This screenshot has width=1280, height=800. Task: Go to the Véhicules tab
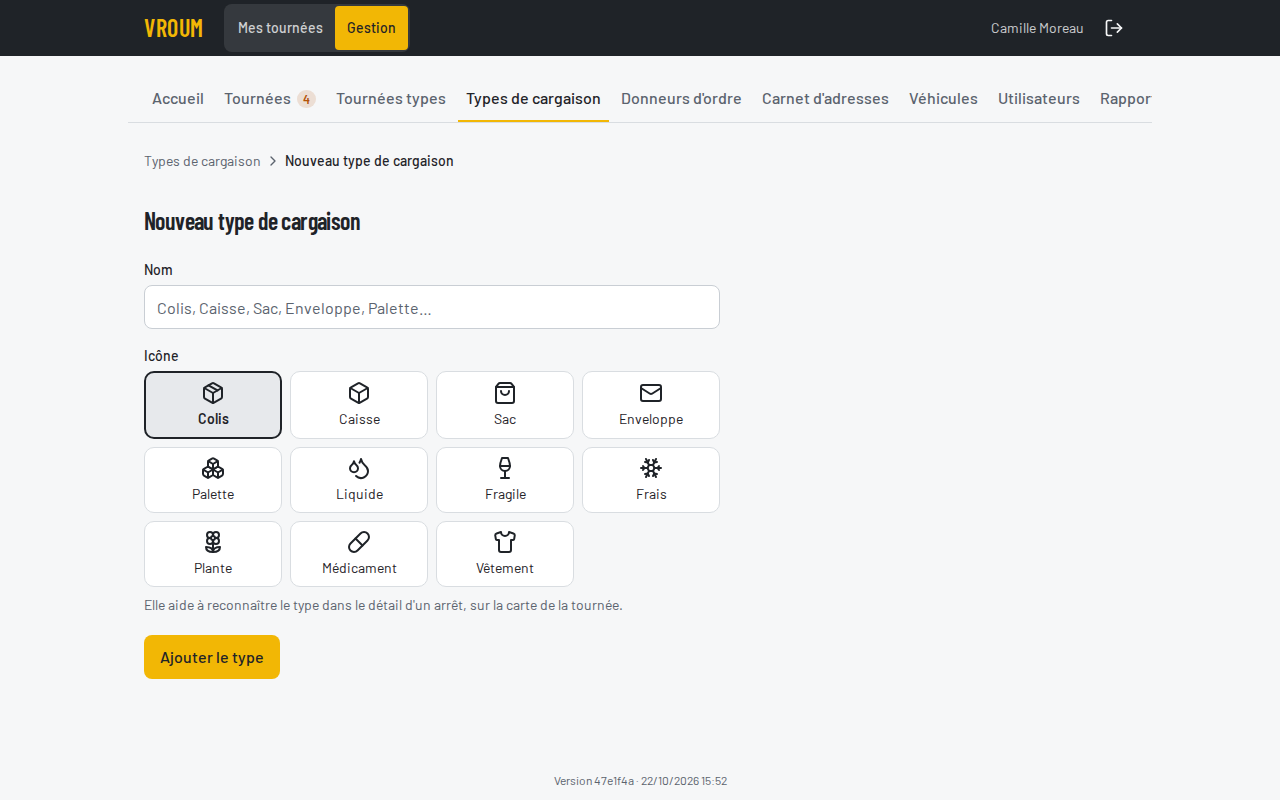(943, 98)
